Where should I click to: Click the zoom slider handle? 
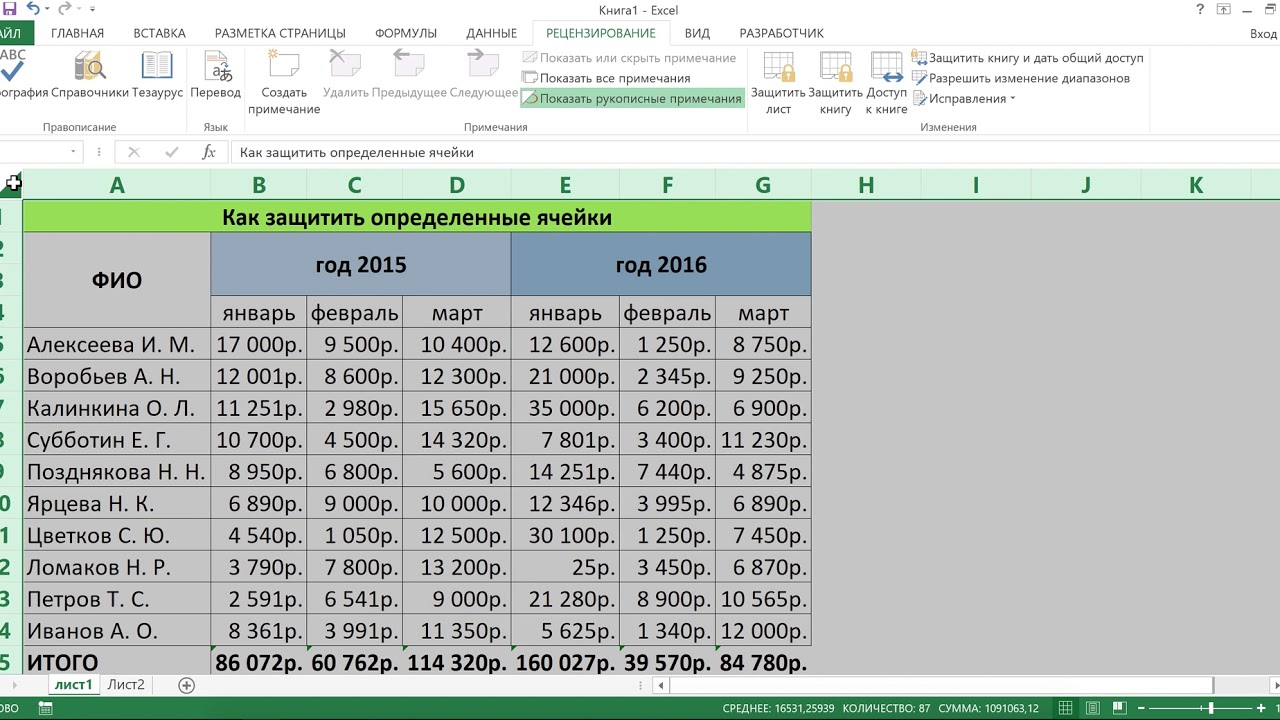[1211, 708]
